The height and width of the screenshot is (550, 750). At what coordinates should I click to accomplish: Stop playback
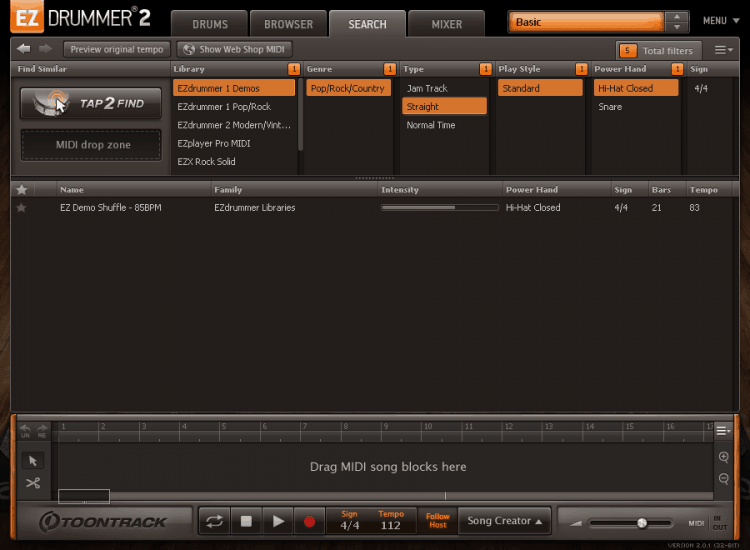point(246,521)
